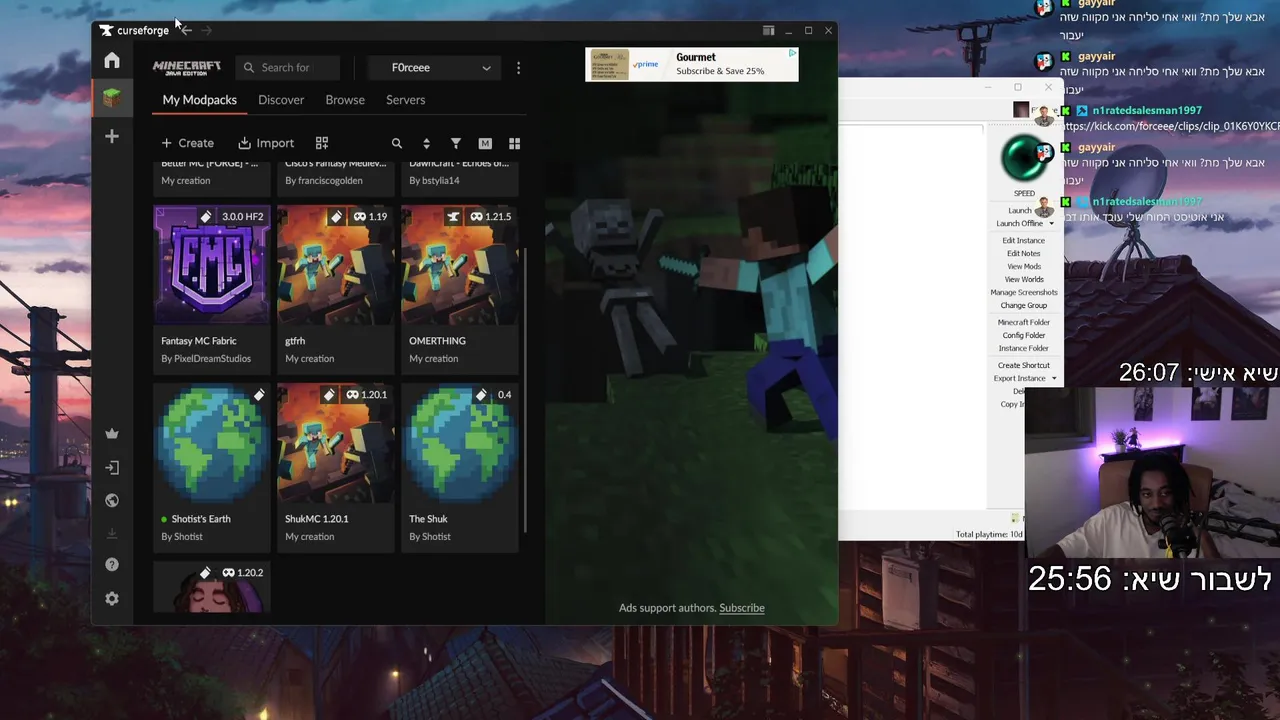Open Shotist's Earth modpack thumbnail

click(211, 443)
